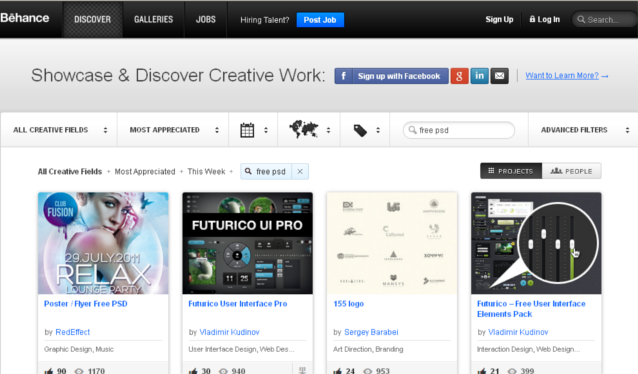Click the Sign Up link

pyautogui.click(x=499, y=19)
